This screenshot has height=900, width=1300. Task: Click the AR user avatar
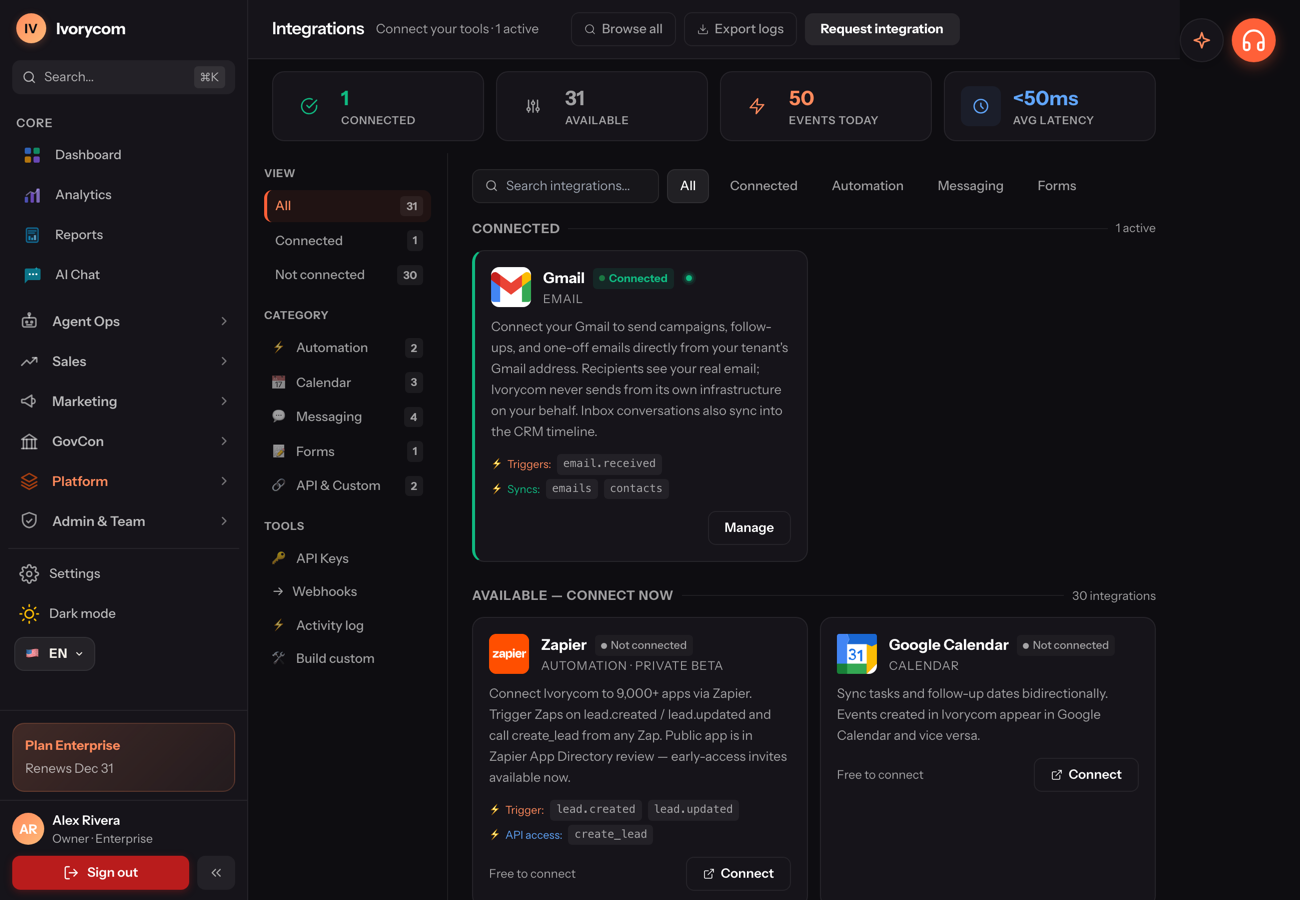tap(28, 829)
